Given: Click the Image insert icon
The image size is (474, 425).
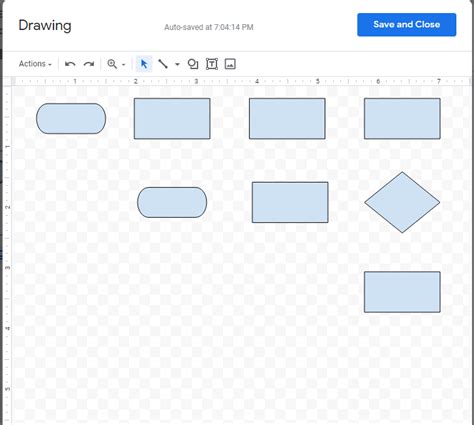Looking at the screenshot, I should [230, 64].
